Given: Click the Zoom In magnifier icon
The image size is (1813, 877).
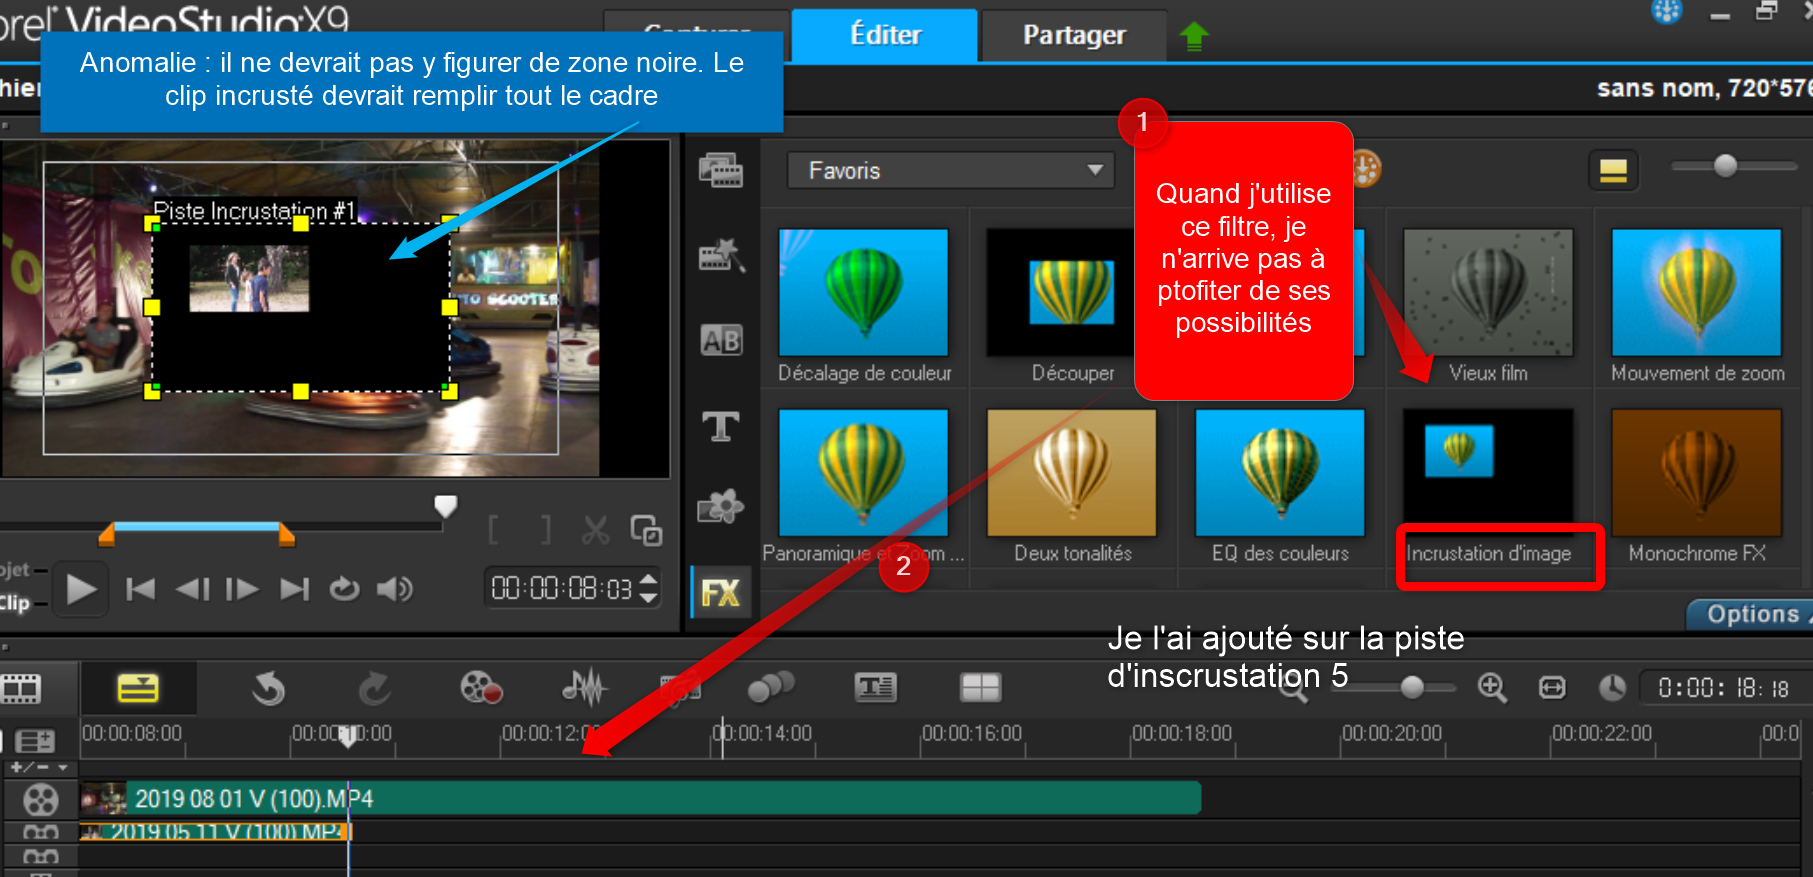Looking at the screenshot, I should (x=1492, y=688).
